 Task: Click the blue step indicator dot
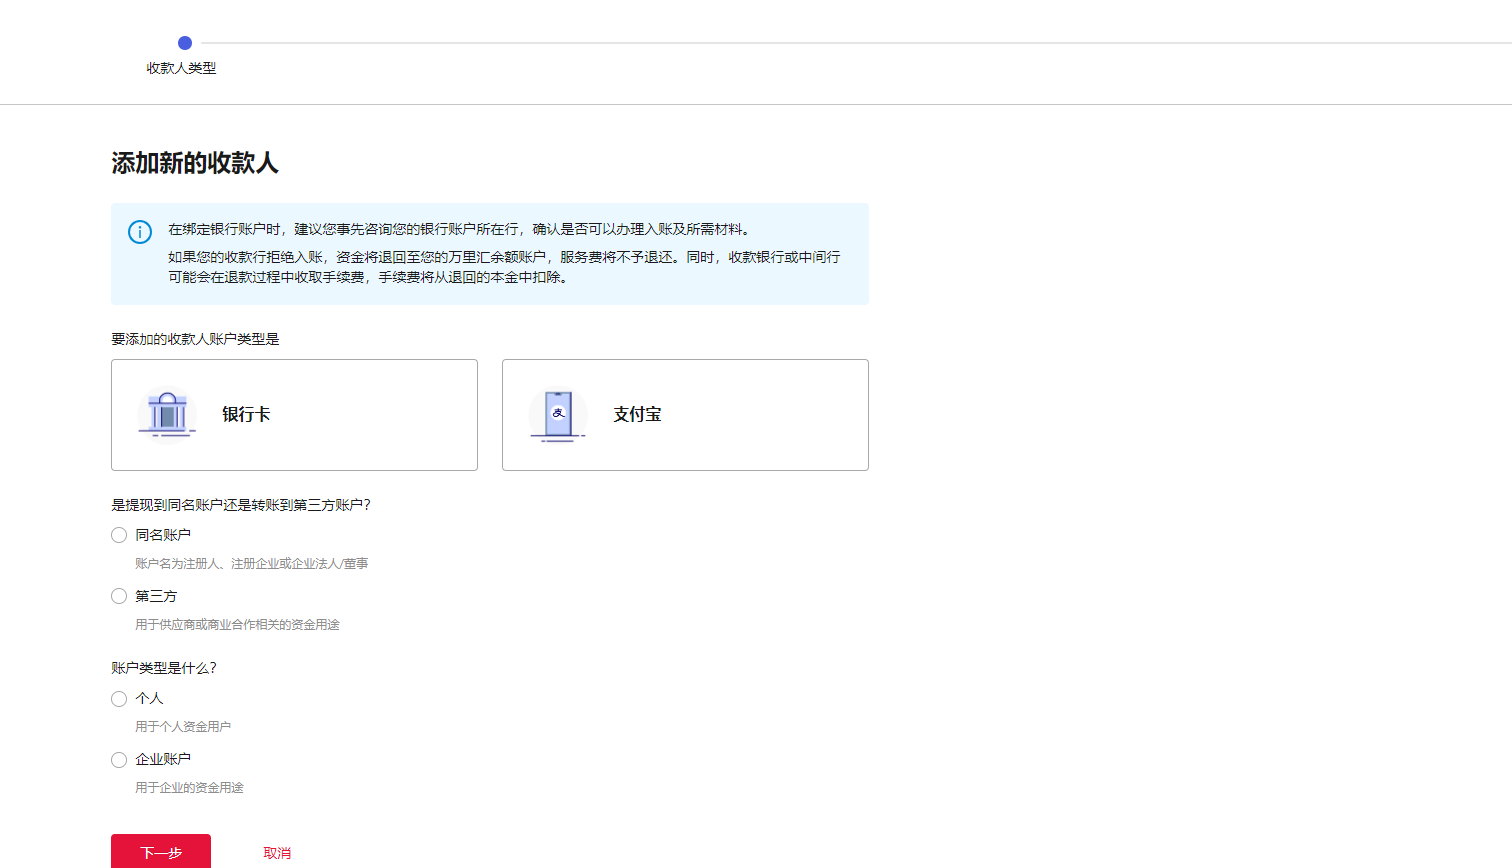coord(184,43)
